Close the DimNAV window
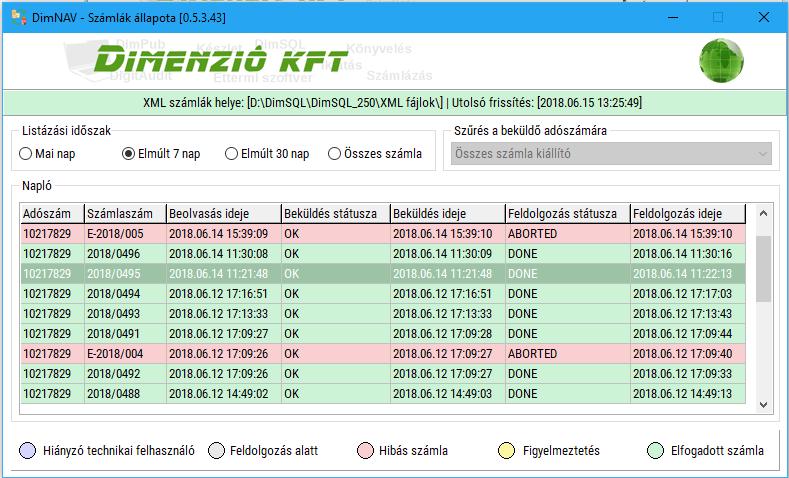Viewport: 789px width, 478px height. tap(763, 17)
